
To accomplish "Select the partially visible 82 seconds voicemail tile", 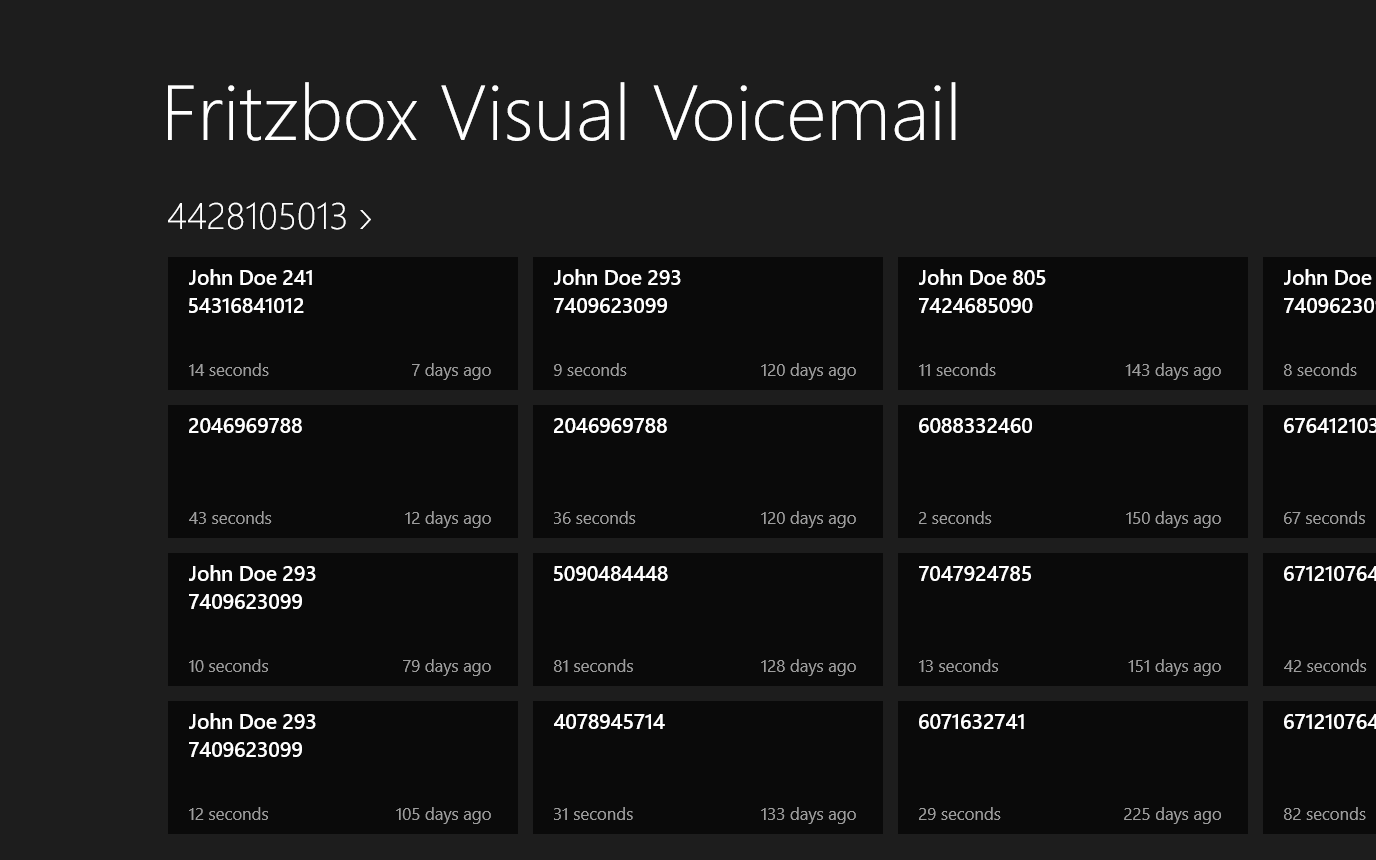I will click(x=1320, y=767).
